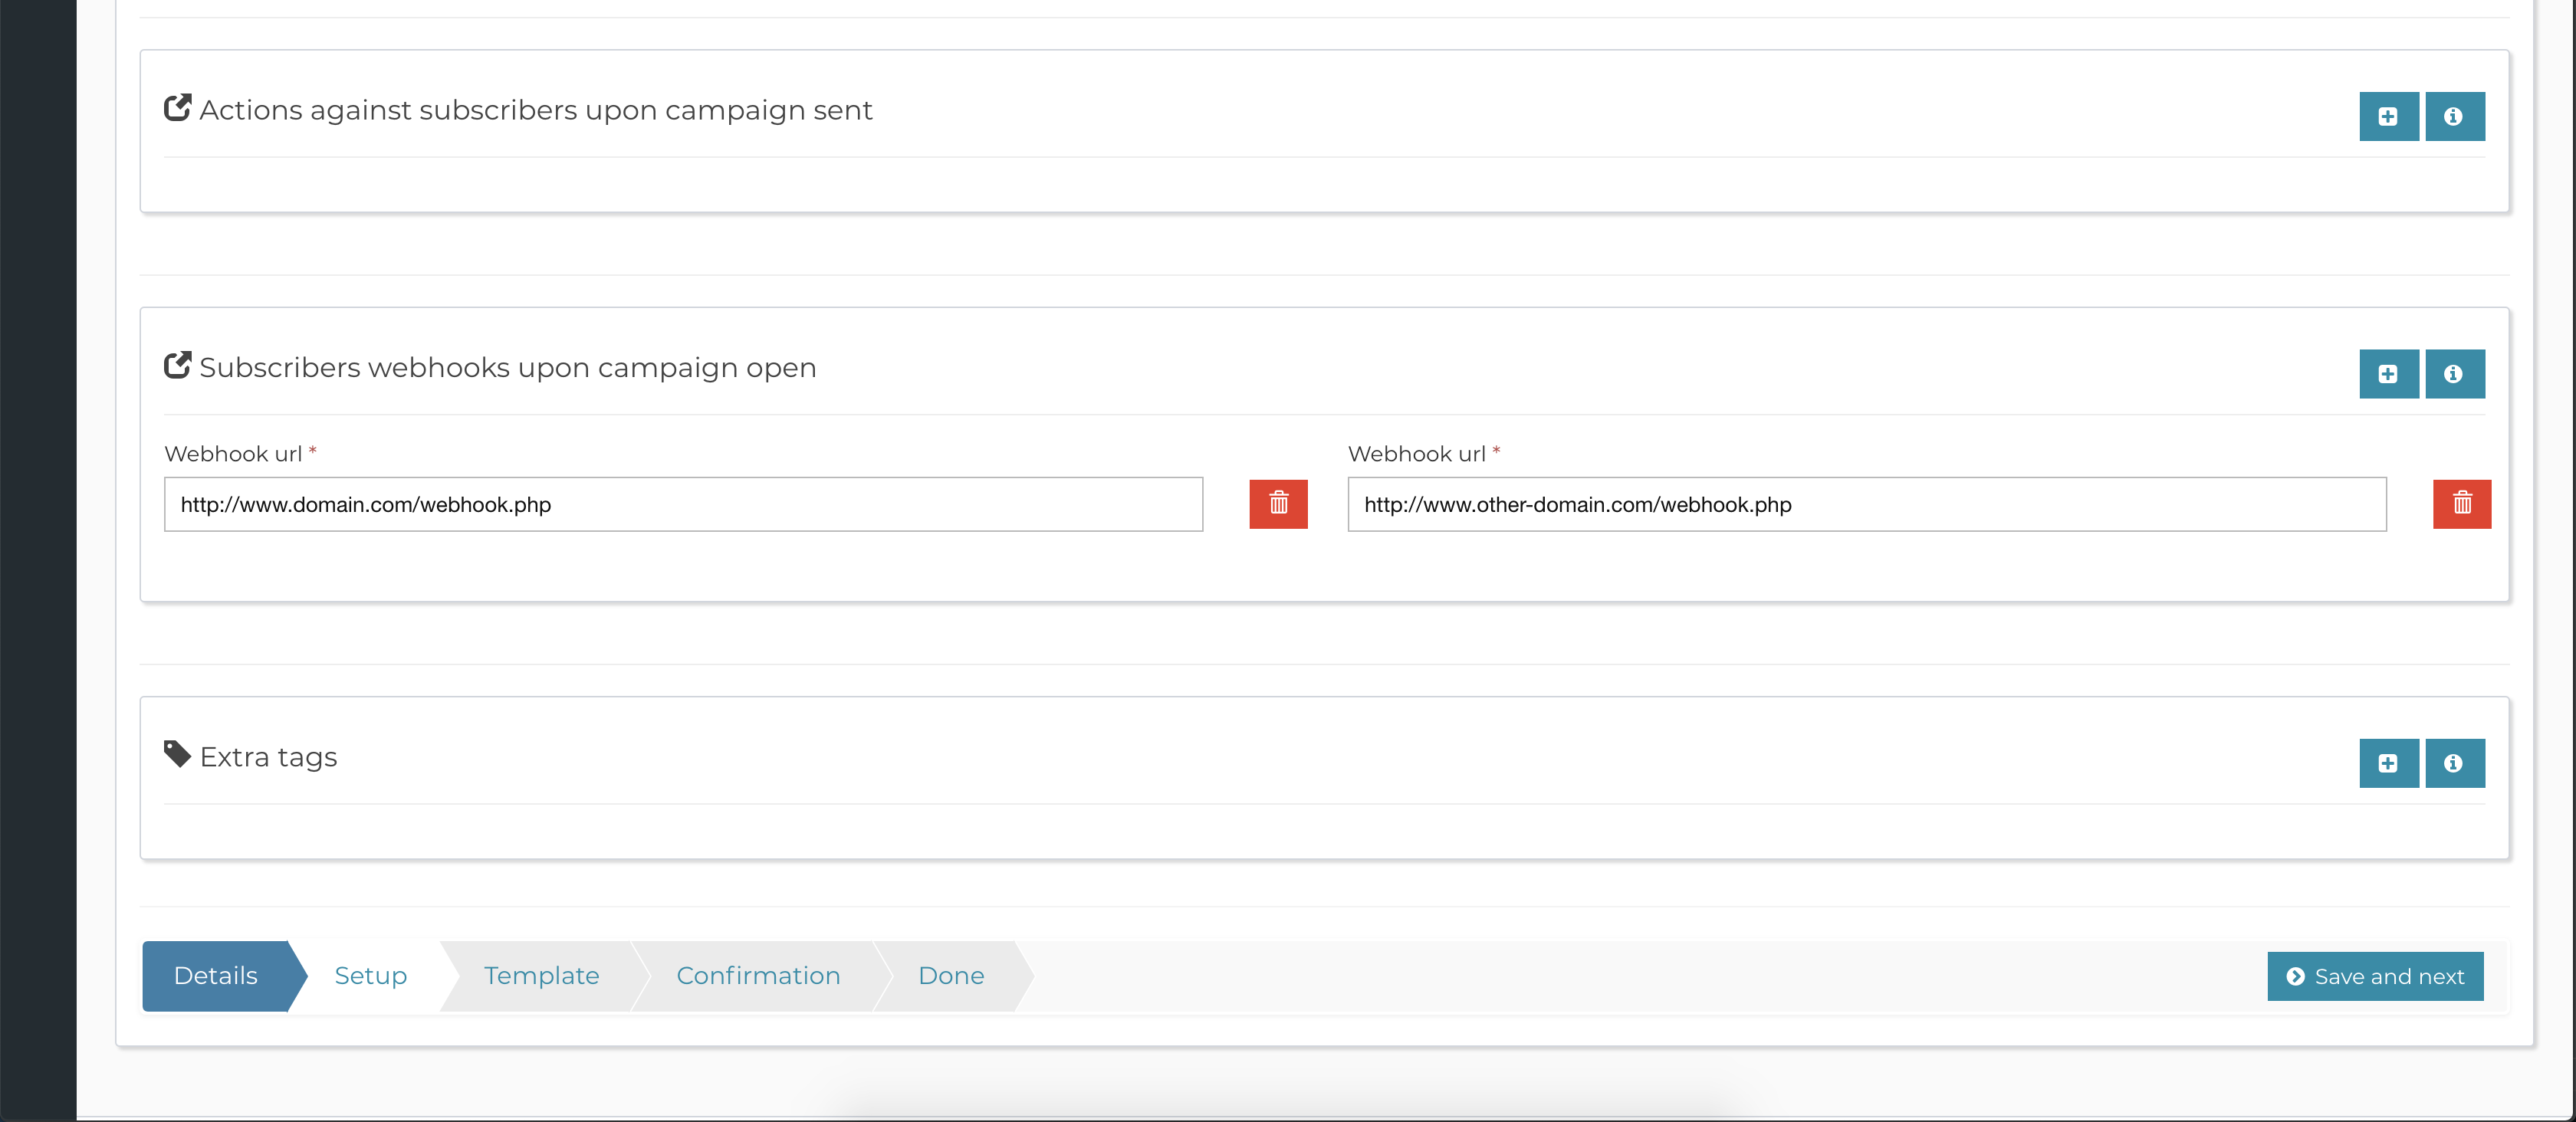Click the 'Actions against subscribers upon campaign sent' heading
This screenshot has width=2576, height=1122.
(536, 110)
